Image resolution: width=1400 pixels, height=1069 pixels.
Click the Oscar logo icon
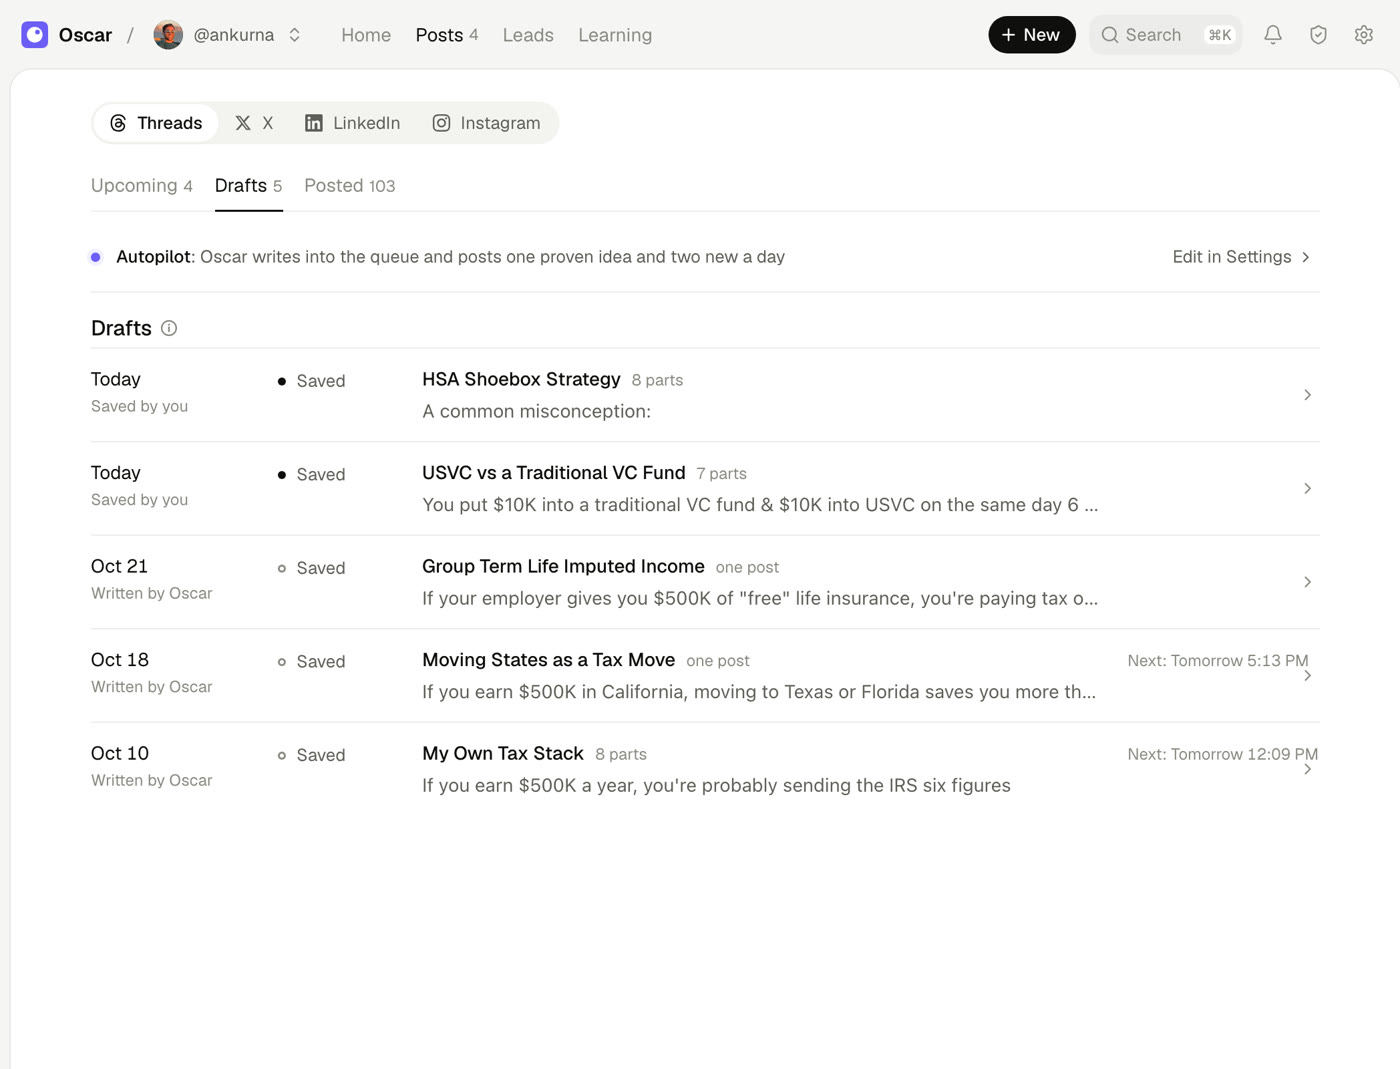point(35,35)
